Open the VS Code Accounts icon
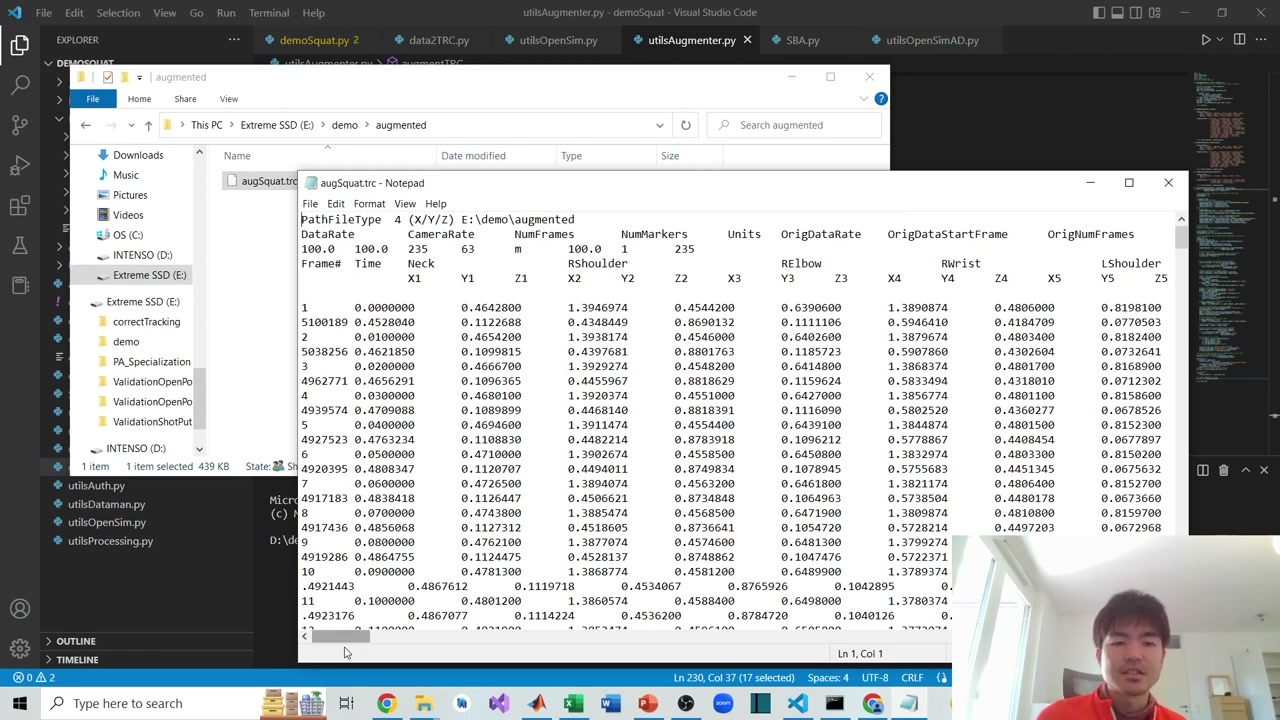The image size is (1280, 720). click(x=20, y=609)
